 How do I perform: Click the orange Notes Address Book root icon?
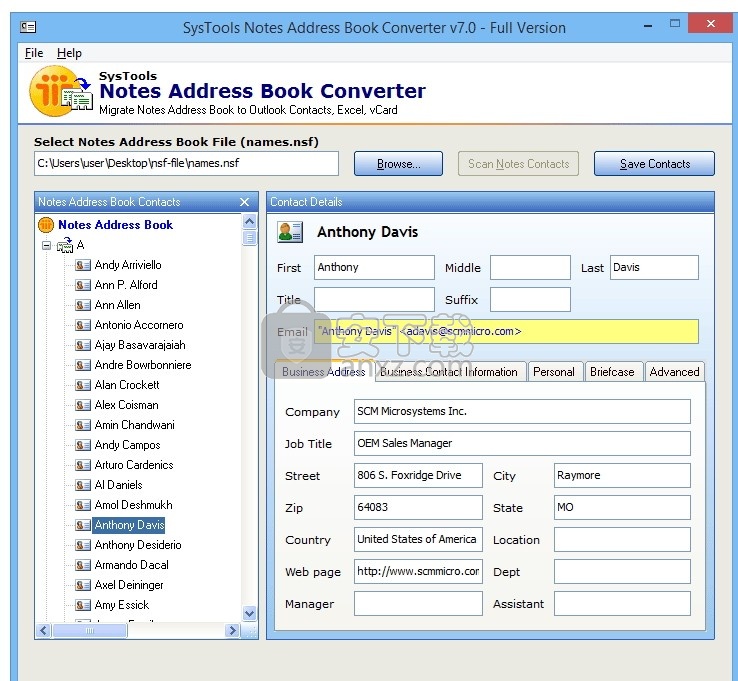[46, 225]
